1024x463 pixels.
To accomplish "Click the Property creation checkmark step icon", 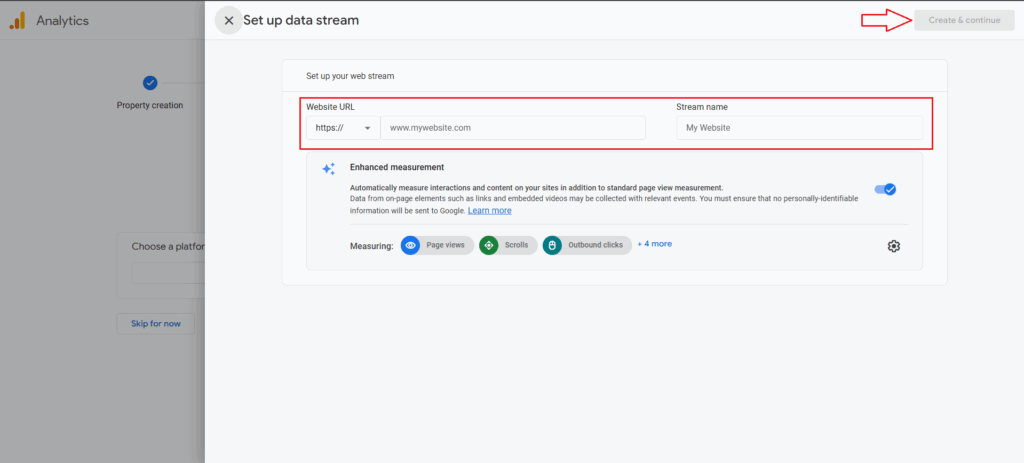I will pos(150,83).
